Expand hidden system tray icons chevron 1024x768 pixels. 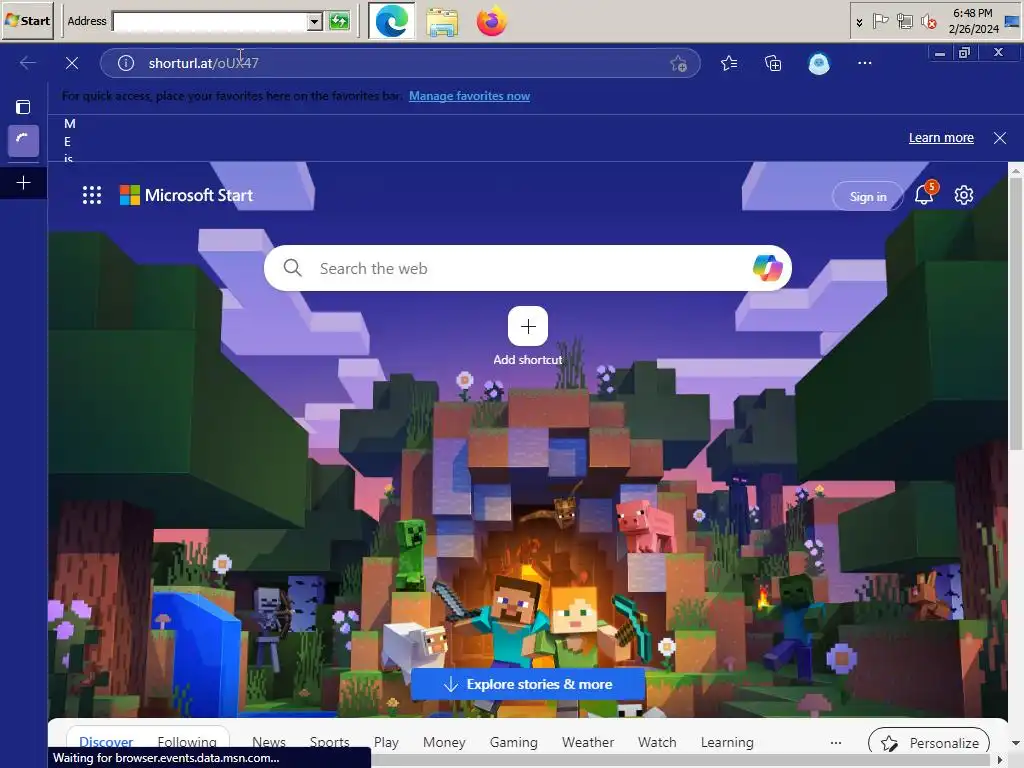click(859, 22)
